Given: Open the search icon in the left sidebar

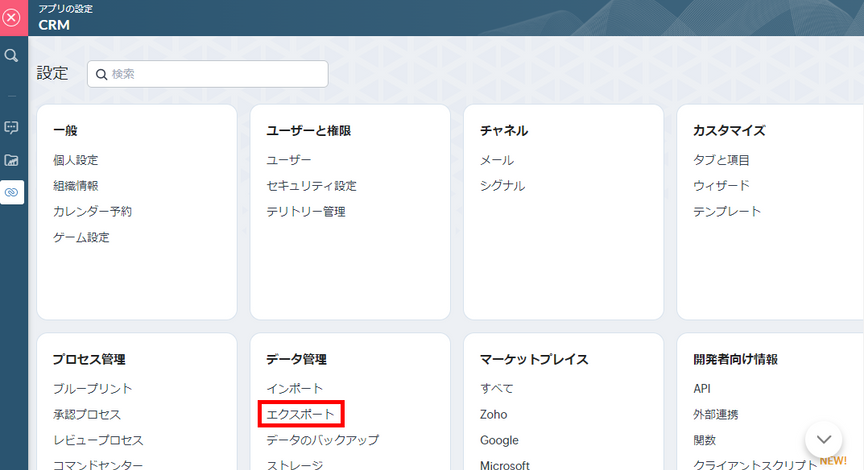Looking at the screenshot, I should point(11,56).
